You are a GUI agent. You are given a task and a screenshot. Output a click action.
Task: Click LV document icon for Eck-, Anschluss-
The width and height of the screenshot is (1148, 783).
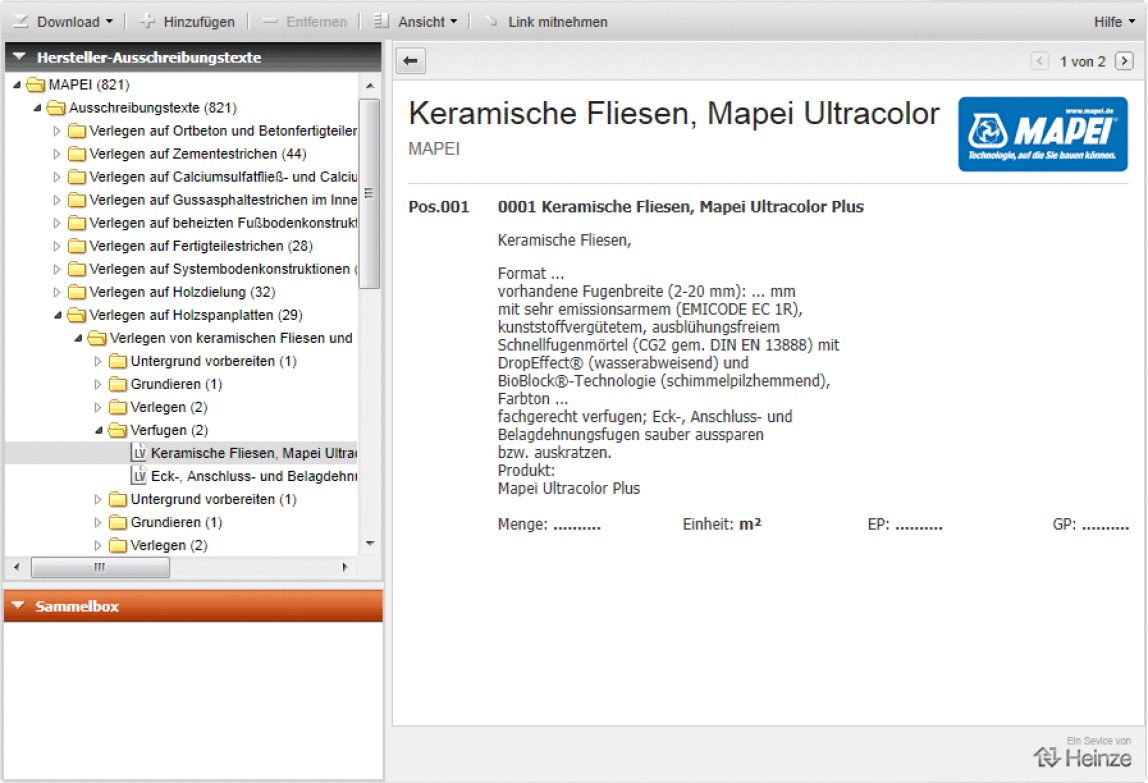pyautogui.click(x=139, y=476)
